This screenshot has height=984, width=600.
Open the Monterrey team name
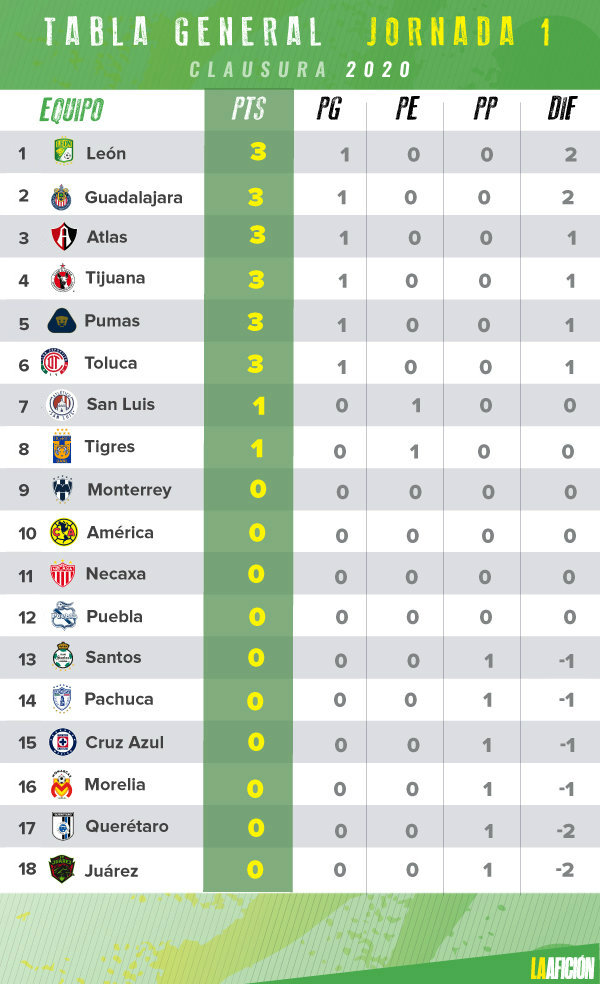[129, 490]
